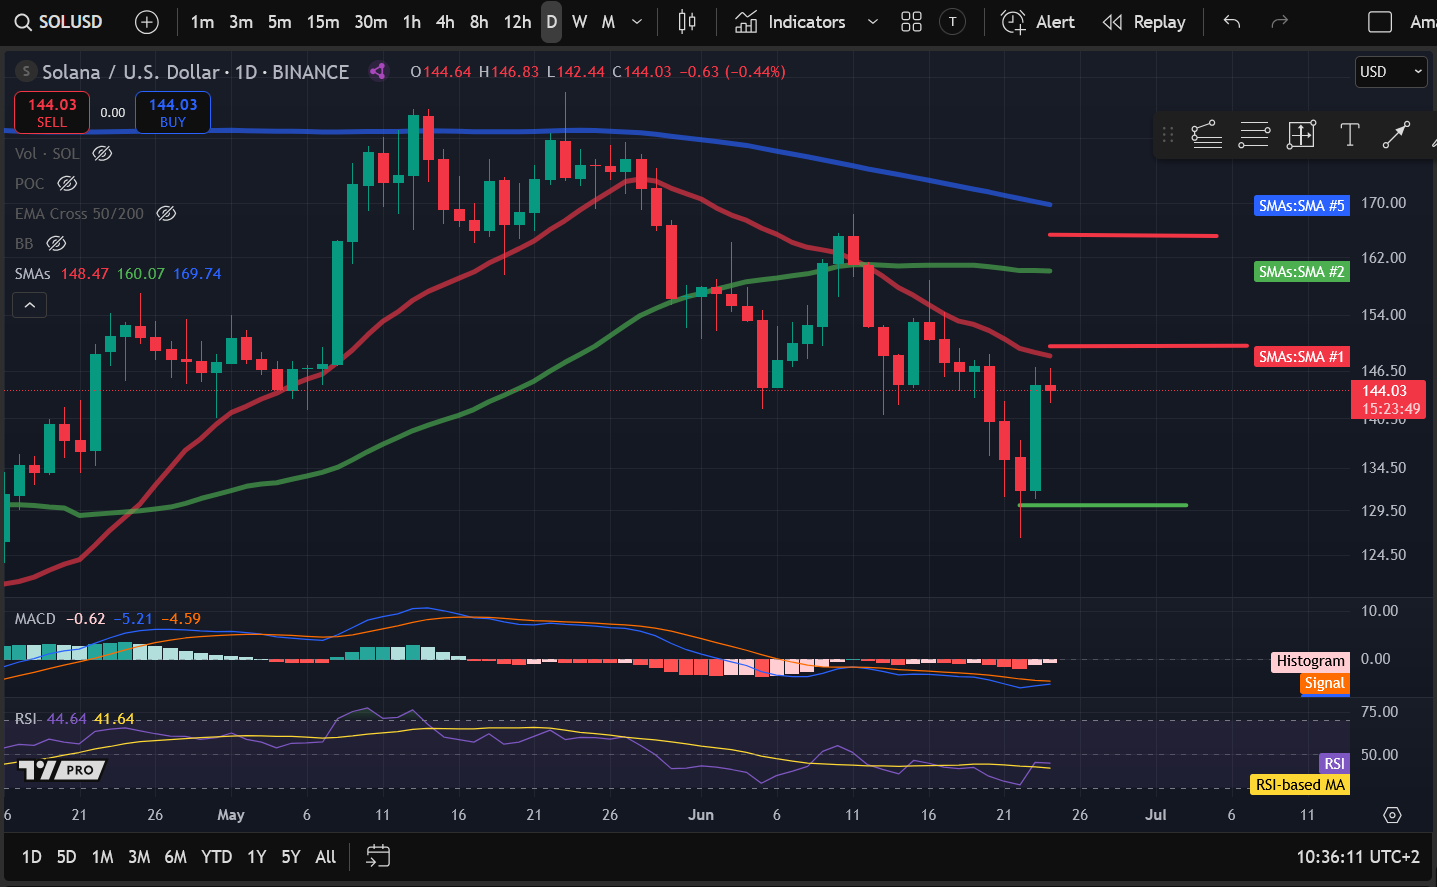Toggle visibility of EMA Cross 50/200

click(166, 213)
